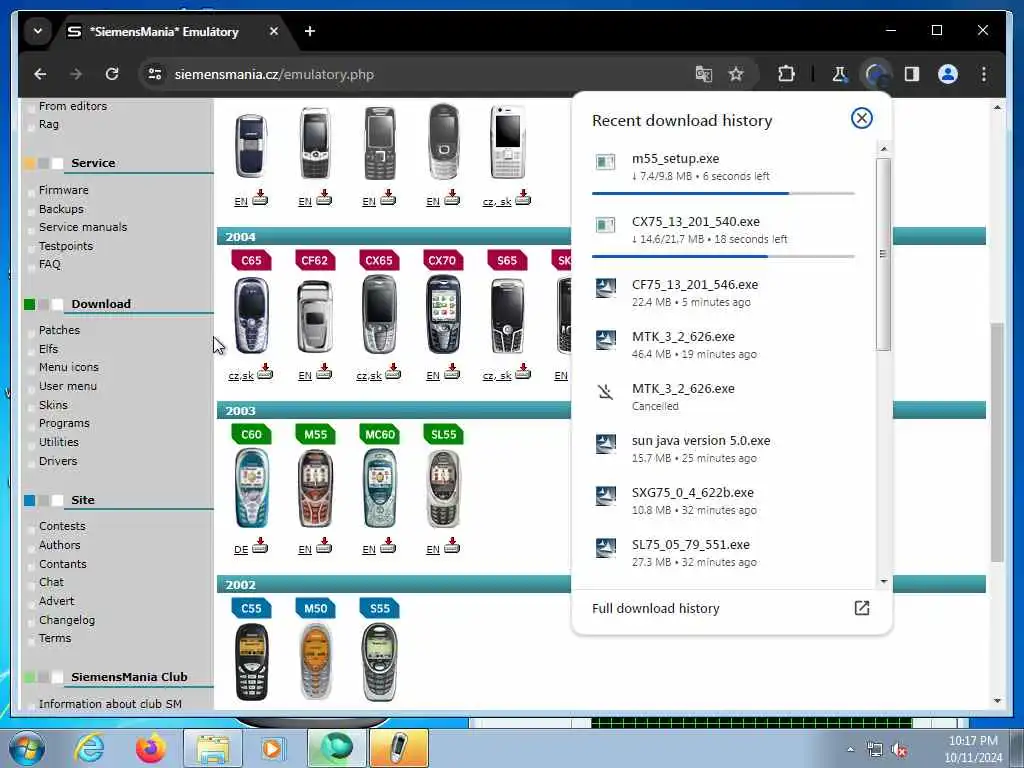
Task: Close the SiemensMania Emulátory tab
Action: pos(274,31)
